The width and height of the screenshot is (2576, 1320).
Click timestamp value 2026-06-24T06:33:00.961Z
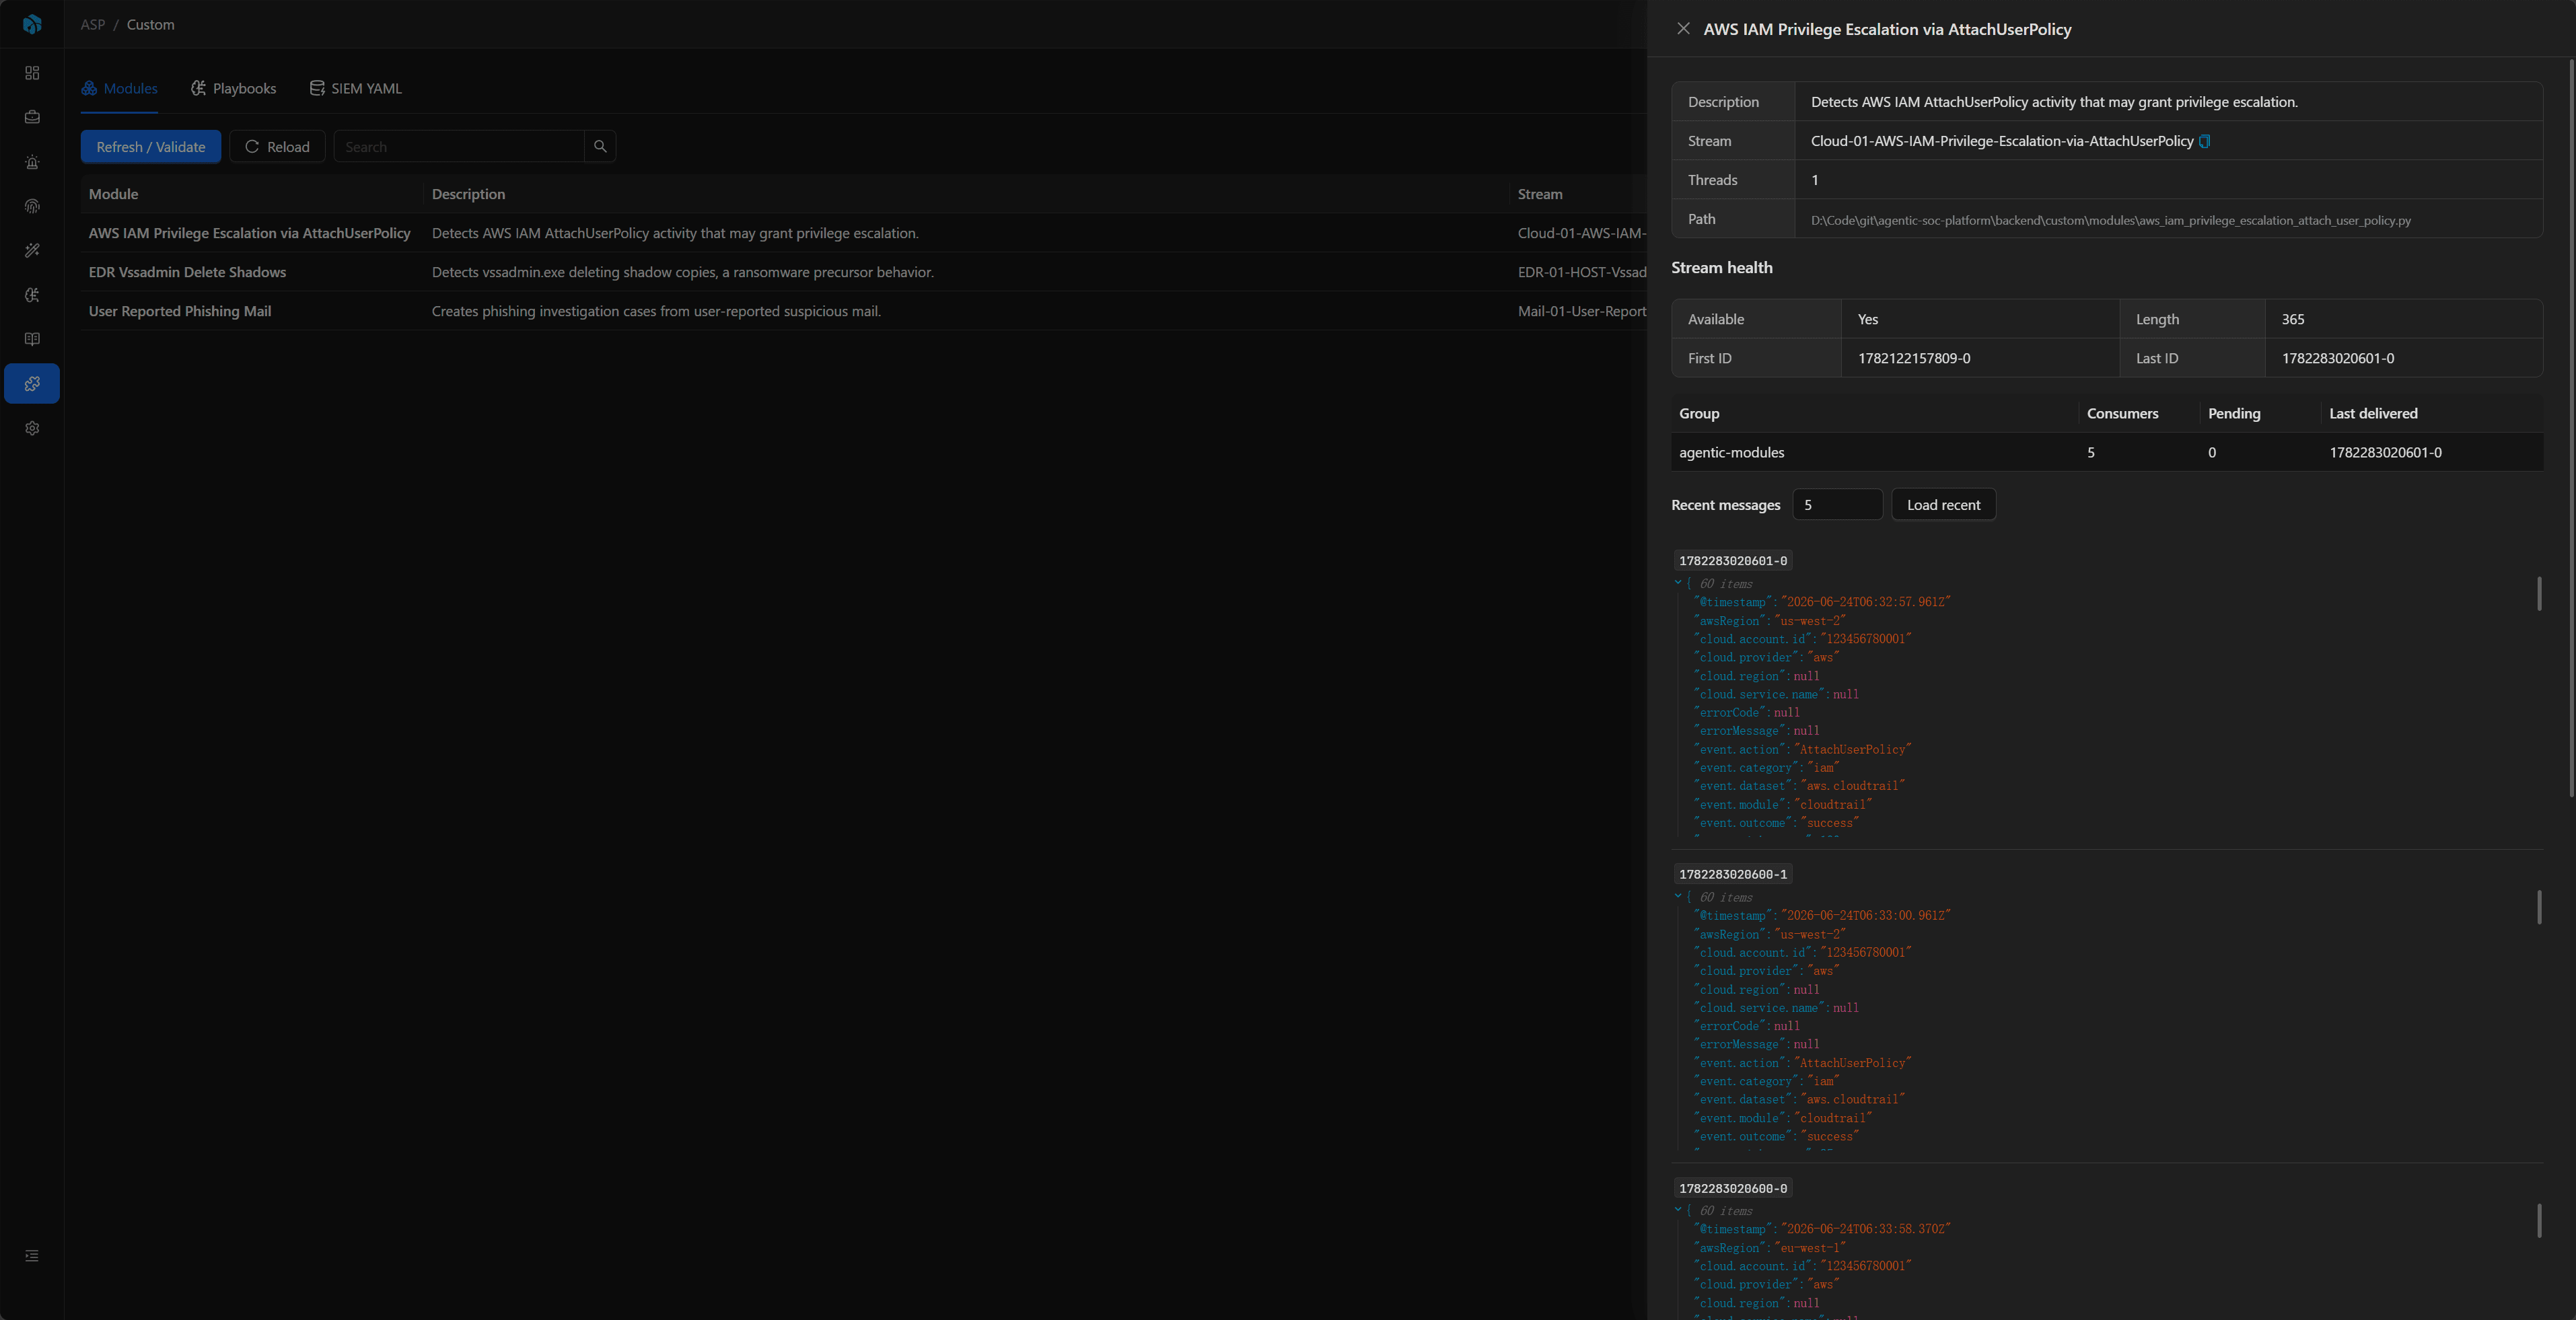tap(1866, 916)
